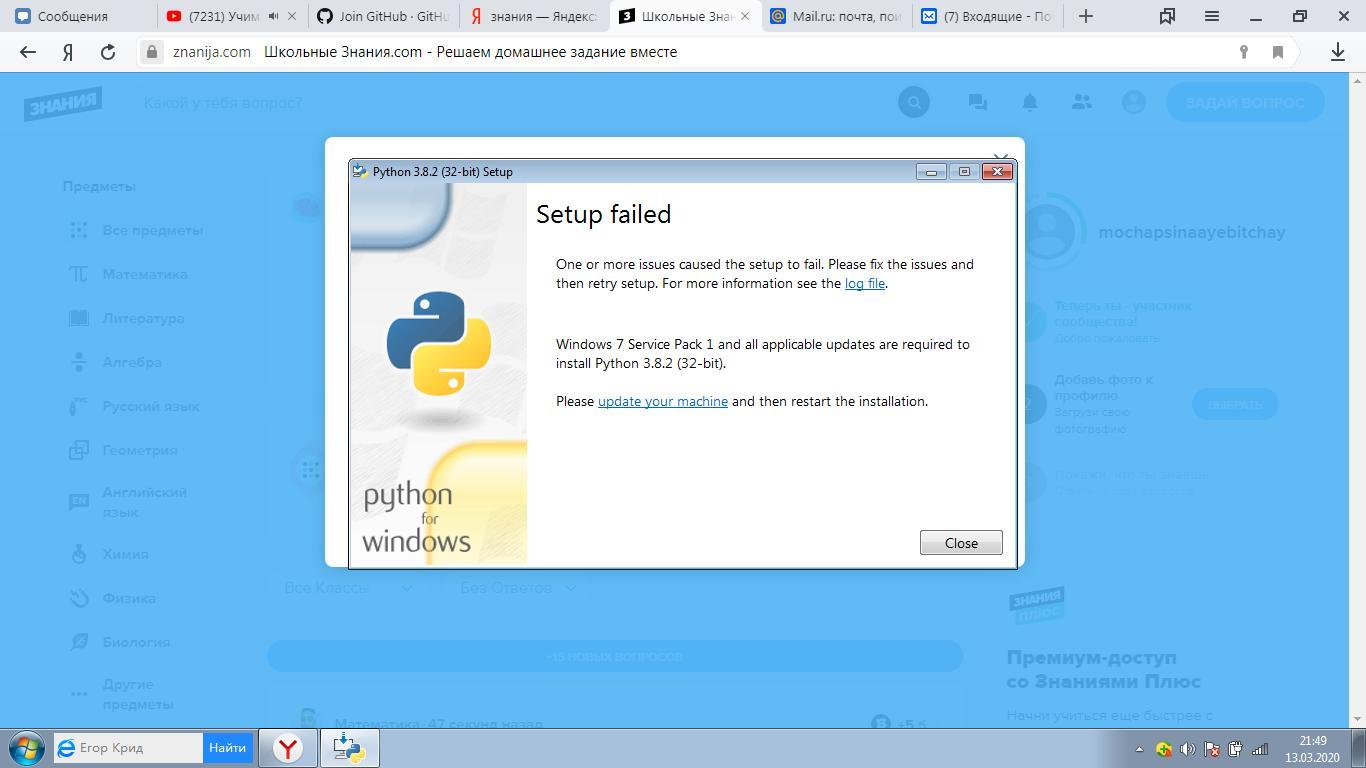Expand 'Другие предметы' in the sidebar
The height and width of the screenshot is (768, 1366).
click(137, 694)
